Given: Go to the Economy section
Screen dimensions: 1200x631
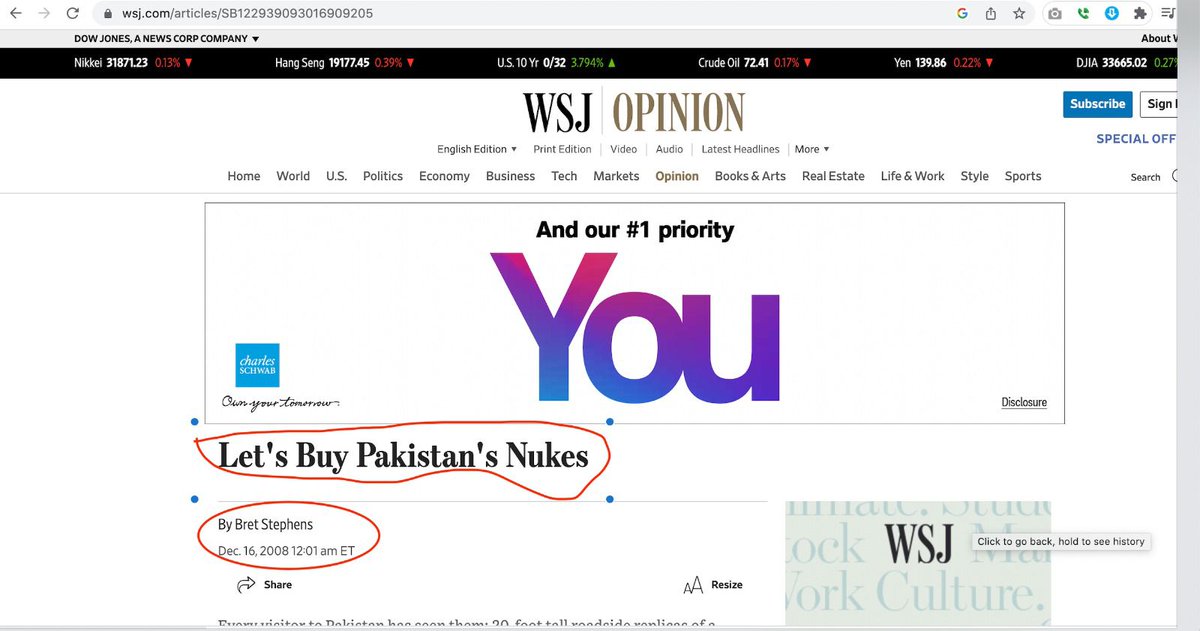Looking at the screenshot, I should 444,176.
